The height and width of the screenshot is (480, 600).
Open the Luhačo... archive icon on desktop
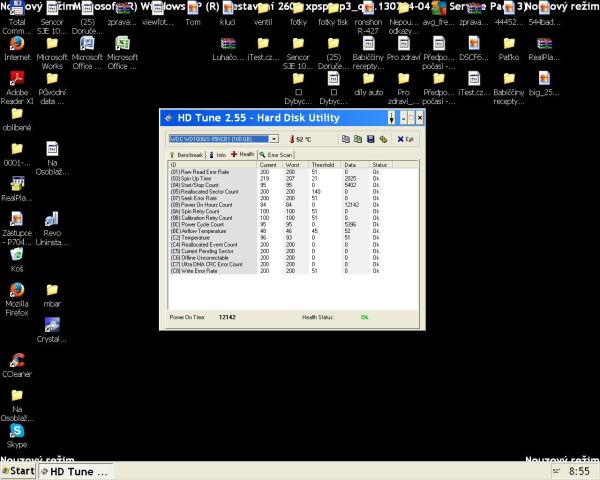(228, 49)
